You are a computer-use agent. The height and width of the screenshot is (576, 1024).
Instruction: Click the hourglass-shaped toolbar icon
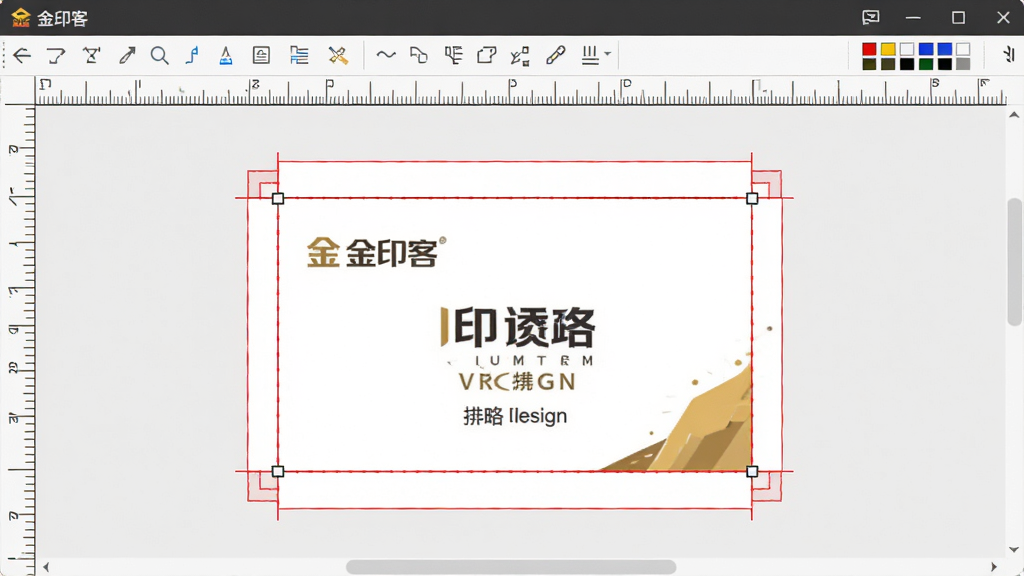(x=91, y=56)
